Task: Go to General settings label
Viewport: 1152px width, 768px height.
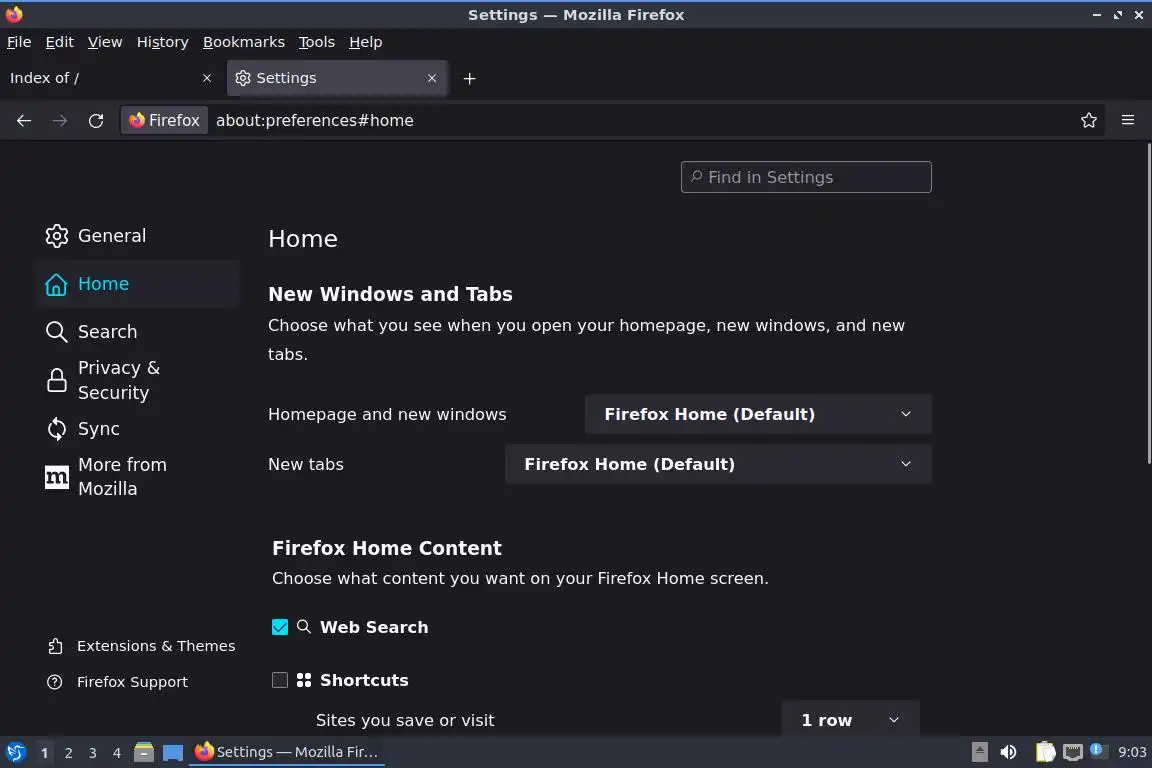Action: pyautogui.click(x=112, y=236)
